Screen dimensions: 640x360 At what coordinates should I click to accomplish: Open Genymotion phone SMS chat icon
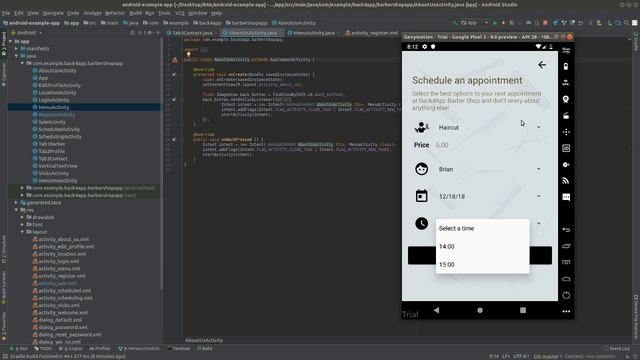click(x=566, y=197)
